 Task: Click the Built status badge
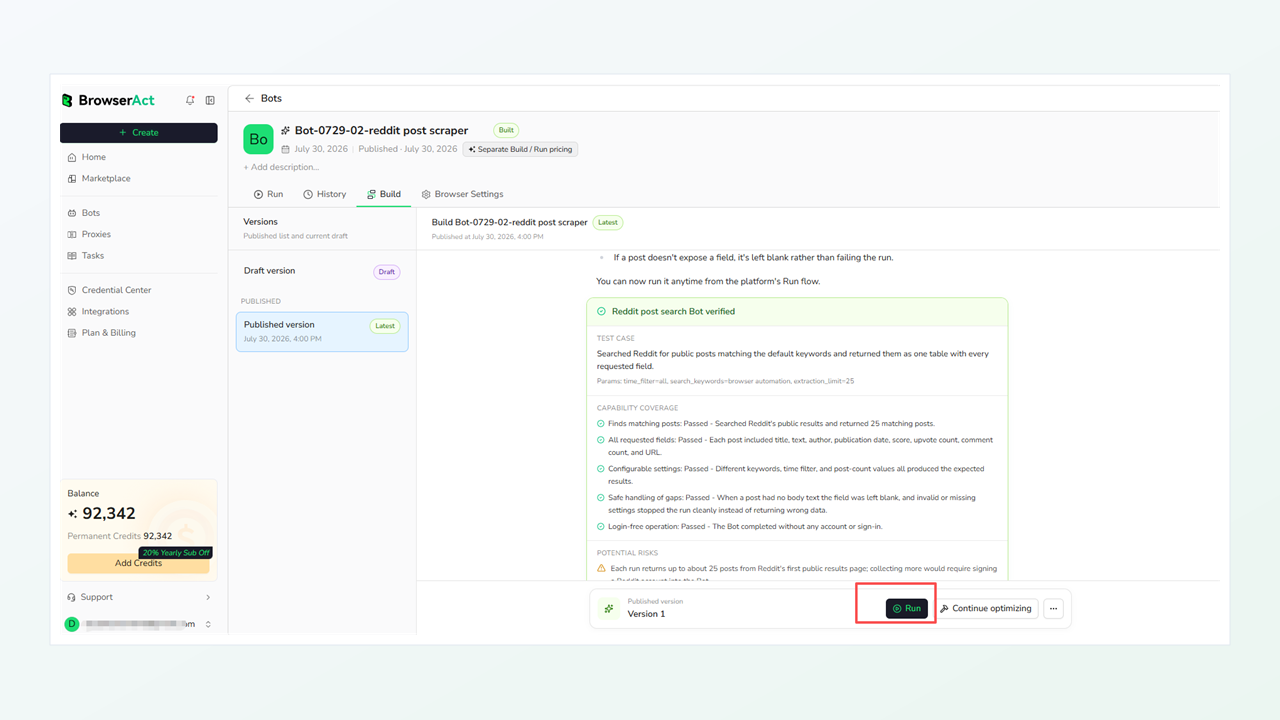tap(506, 130)
